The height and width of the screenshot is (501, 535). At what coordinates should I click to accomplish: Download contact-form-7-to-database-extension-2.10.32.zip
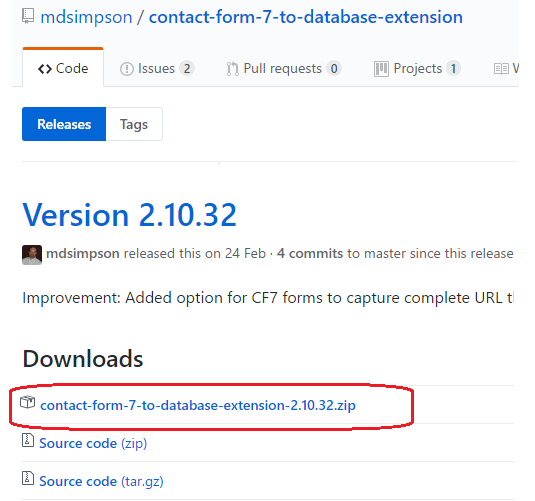[198, 405]
